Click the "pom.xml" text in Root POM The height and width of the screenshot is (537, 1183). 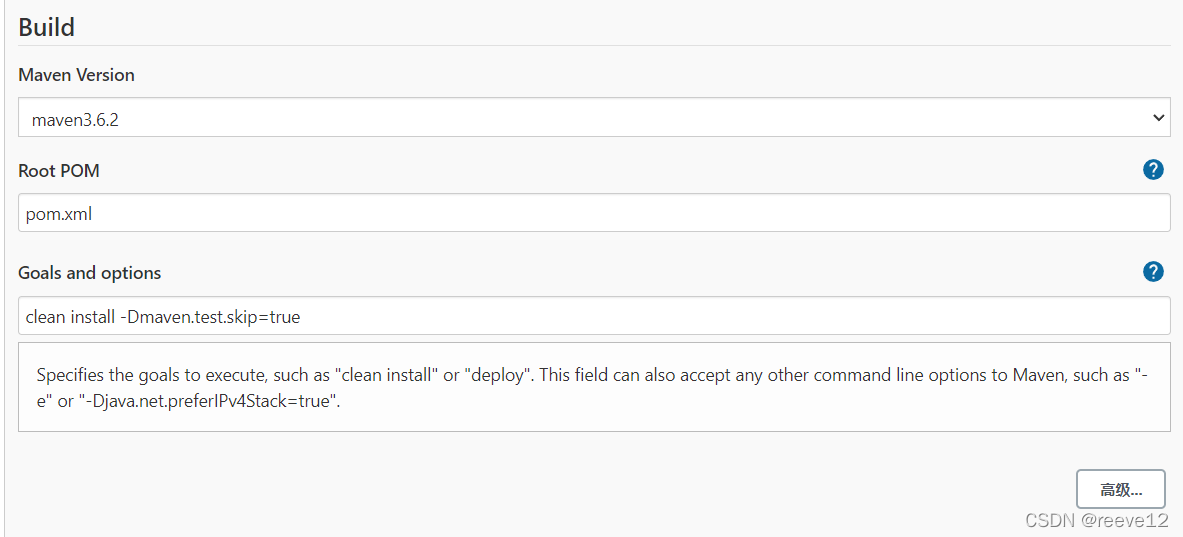pos(59,214)
